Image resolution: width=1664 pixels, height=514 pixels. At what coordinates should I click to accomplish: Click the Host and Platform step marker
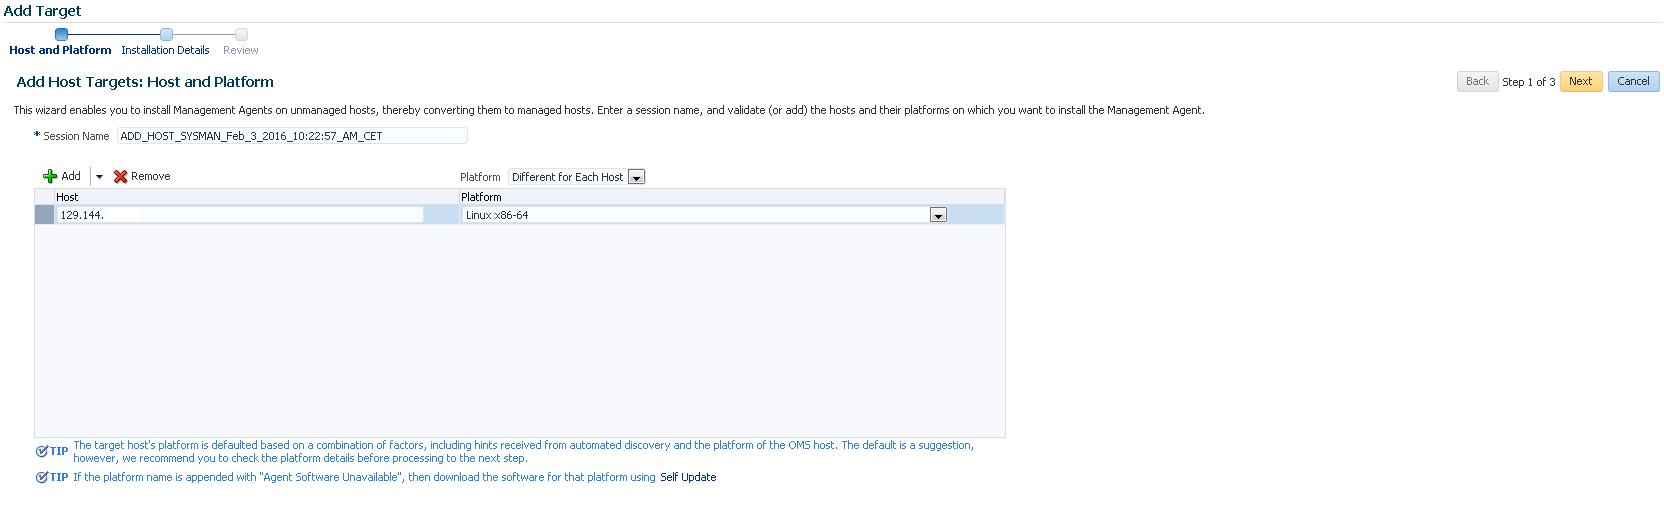(61, 34)
